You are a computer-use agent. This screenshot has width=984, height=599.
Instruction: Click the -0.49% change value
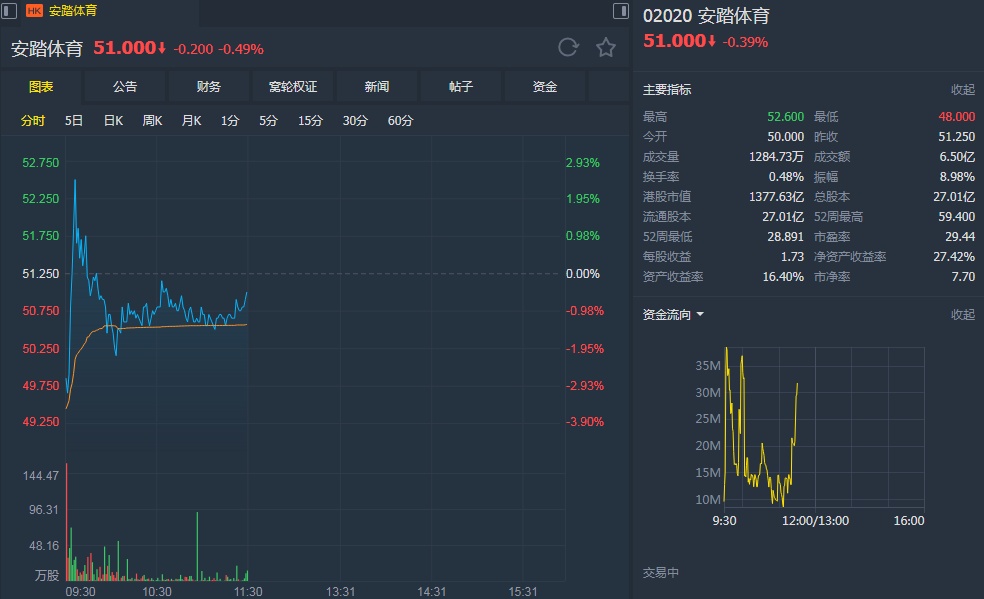(x=241, y=49)
